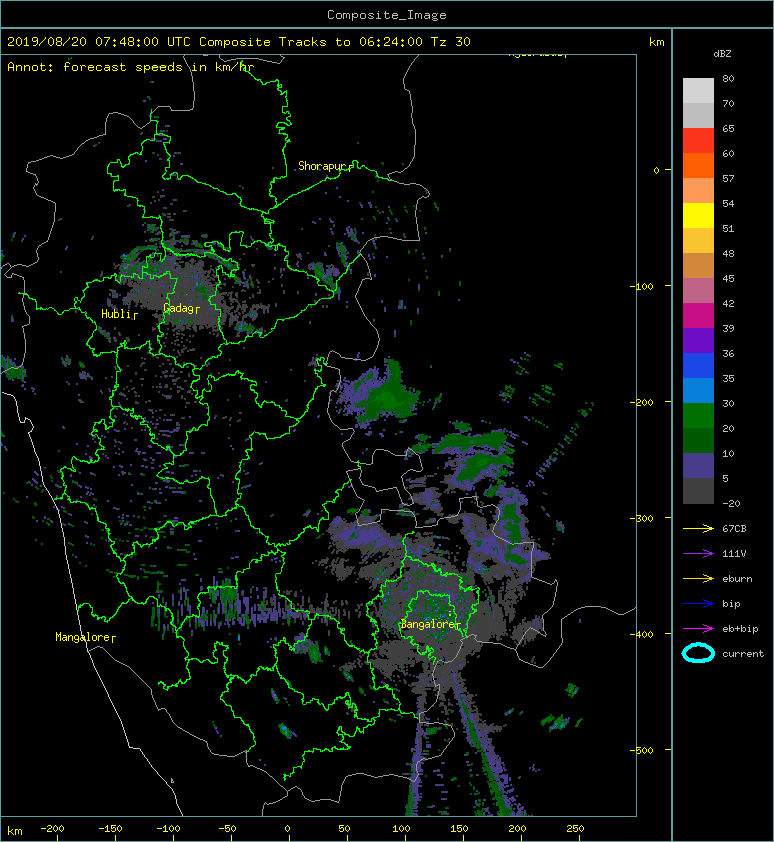Click the eb+bip legend label
Viewport: 774px width, 842px height.
pos(740,629)
